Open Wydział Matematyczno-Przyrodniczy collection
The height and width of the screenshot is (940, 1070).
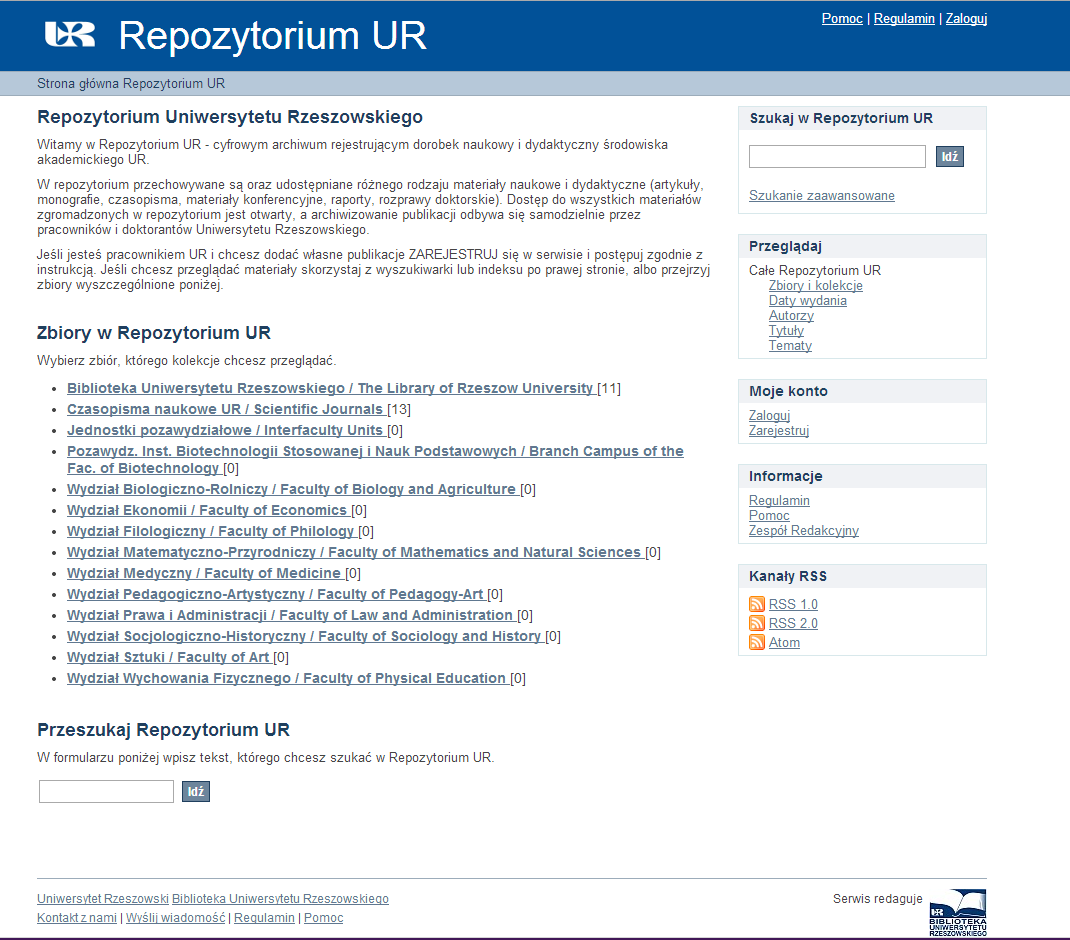(x=355, y=552)
